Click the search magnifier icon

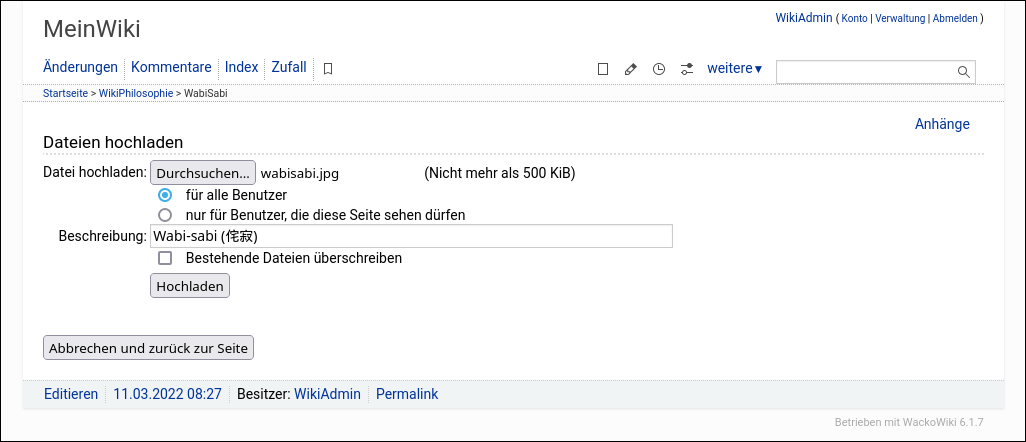click(x=963, y=72)
